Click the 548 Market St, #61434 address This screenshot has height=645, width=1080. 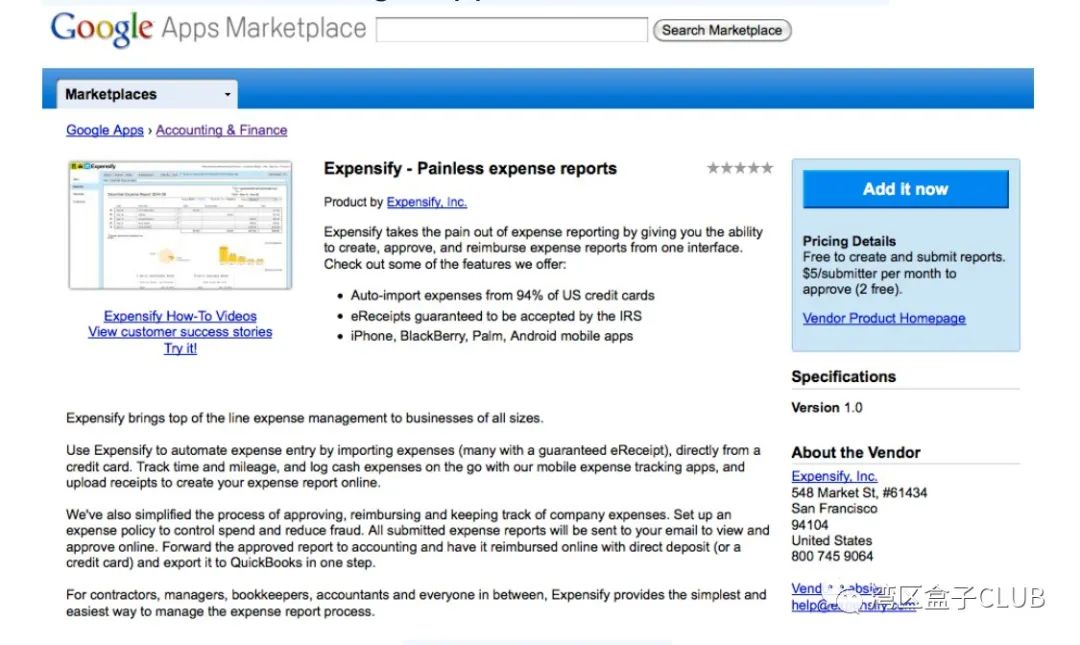[859, 493]
